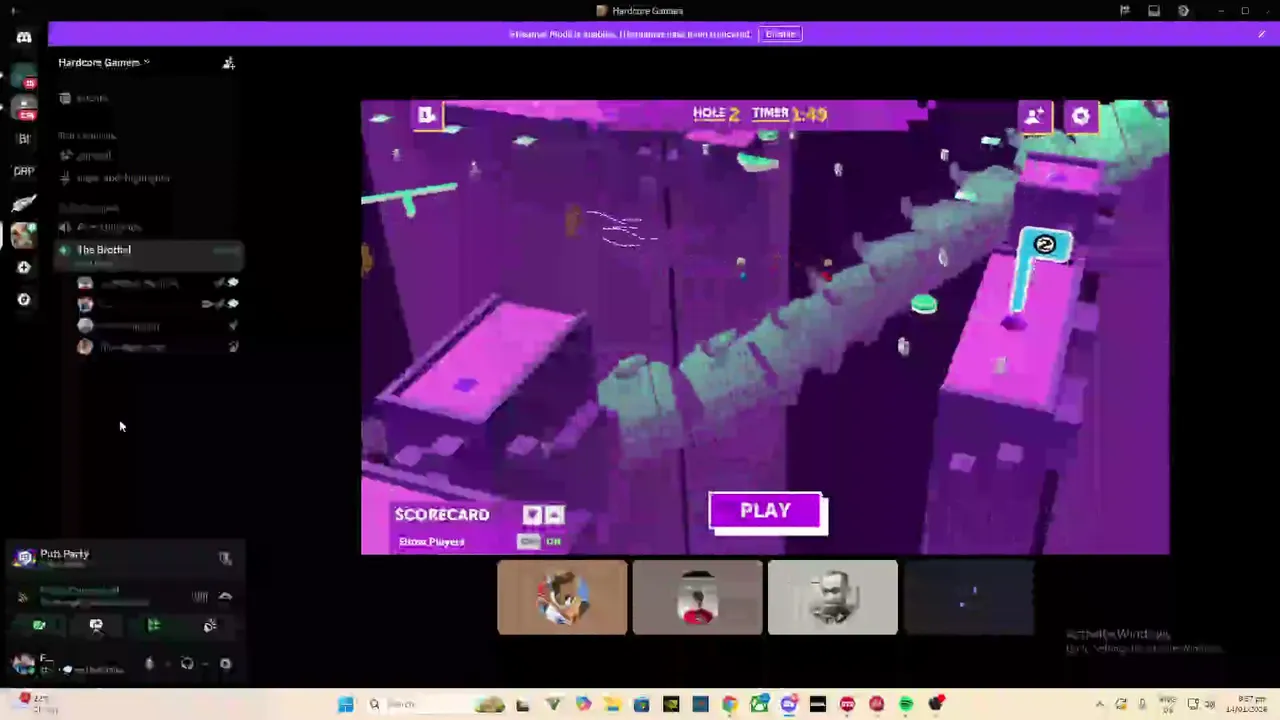
Task: Click the first user in The Brothel
Action: click(160, 283)
